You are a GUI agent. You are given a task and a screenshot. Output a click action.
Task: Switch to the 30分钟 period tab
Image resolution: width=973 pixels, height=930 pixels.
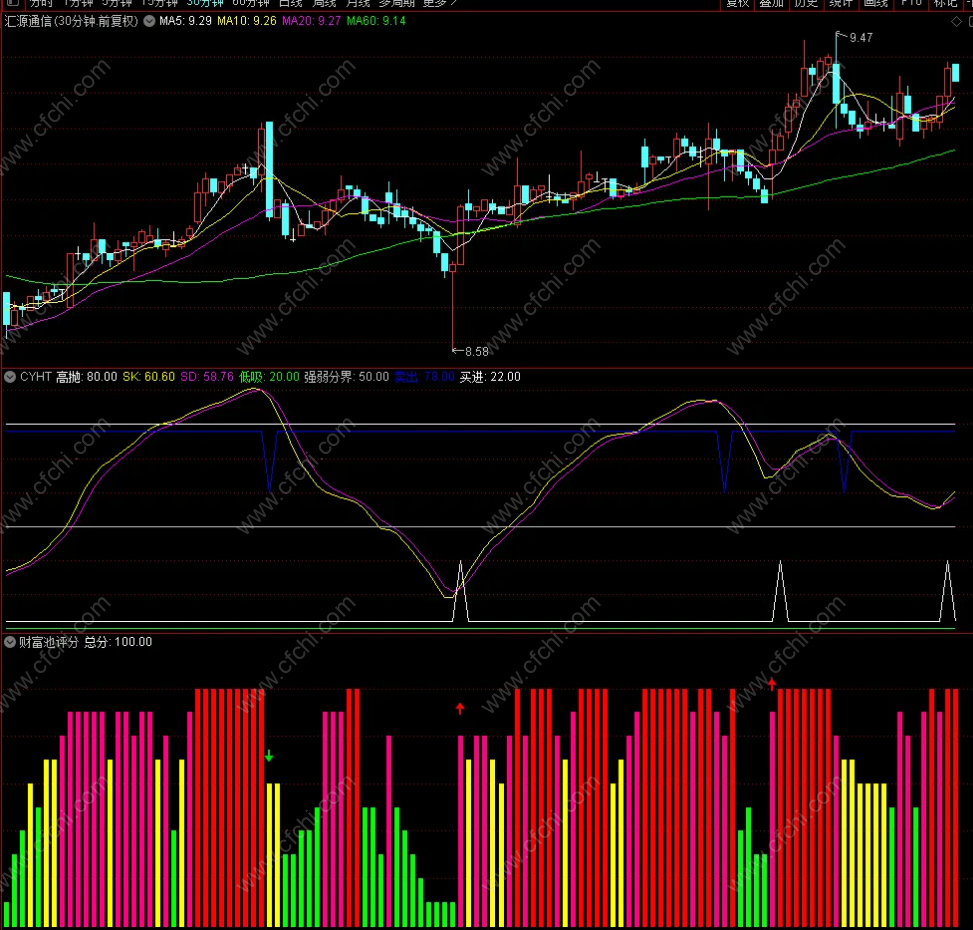pos(205,3)
